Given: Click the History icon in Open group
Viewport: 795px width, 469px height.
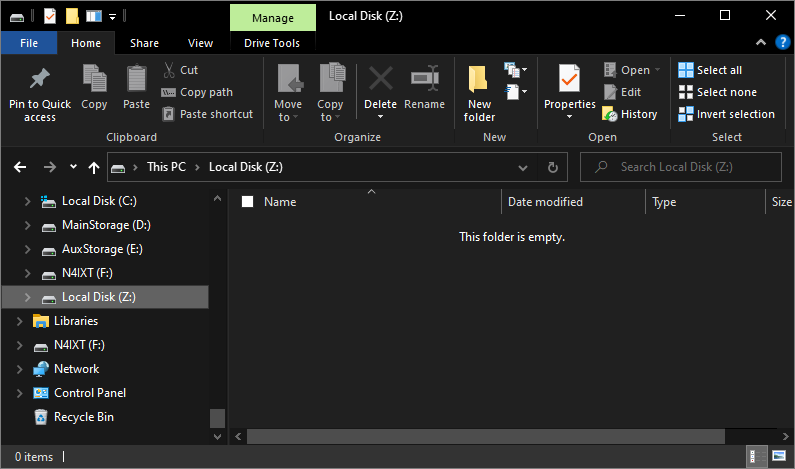Looking at the screenshot, I should click(x=610, y=114).
